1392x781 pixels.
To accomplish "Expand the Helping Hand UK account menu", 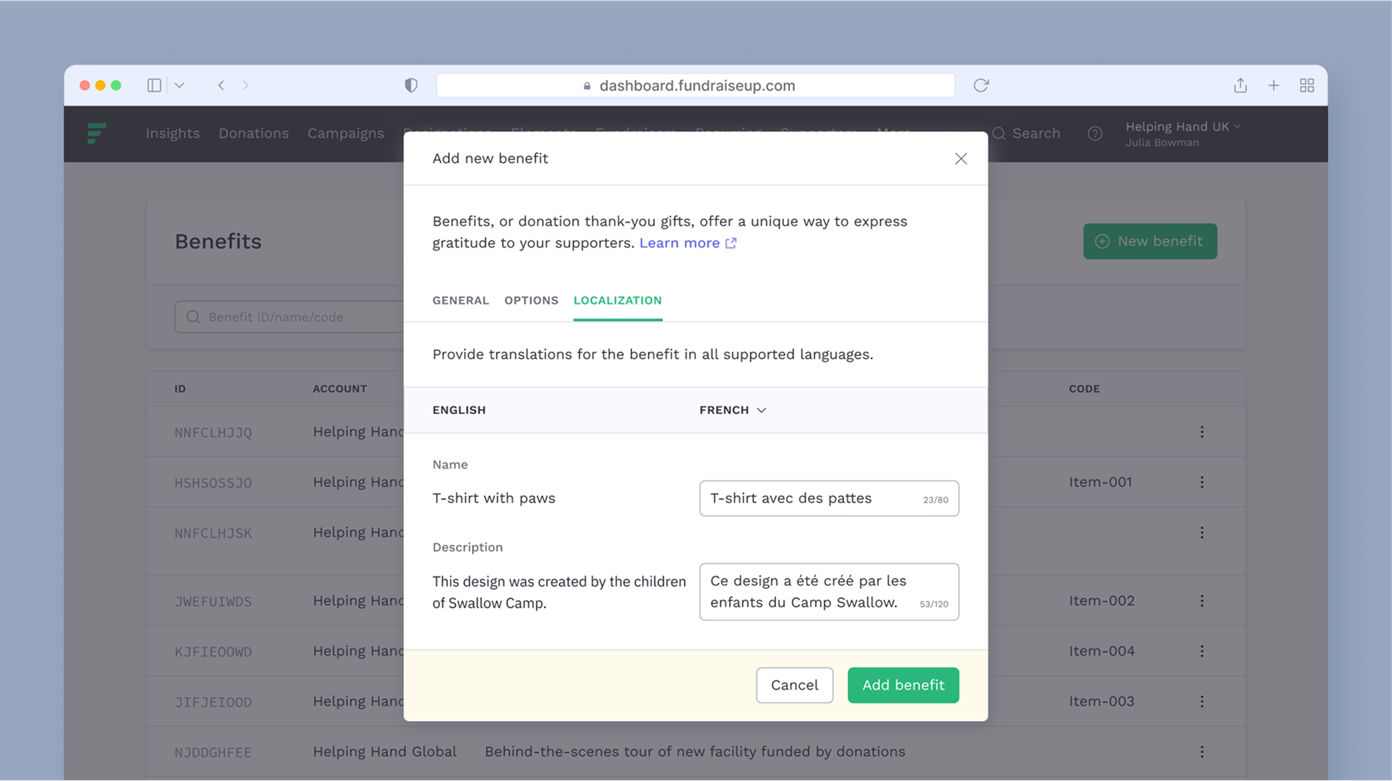I will coord(1182,126).
